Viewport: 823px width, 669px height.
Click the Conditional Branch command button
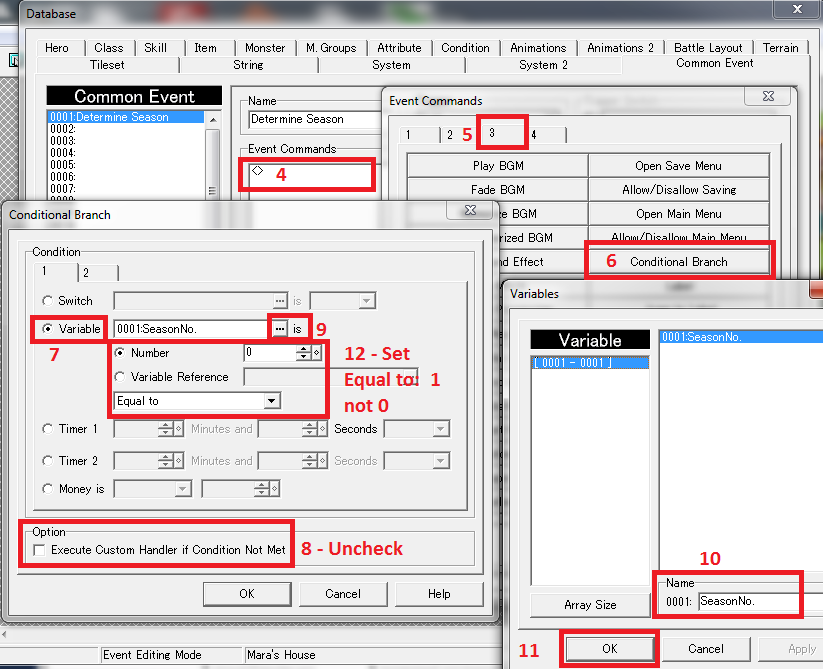point(679,261)
